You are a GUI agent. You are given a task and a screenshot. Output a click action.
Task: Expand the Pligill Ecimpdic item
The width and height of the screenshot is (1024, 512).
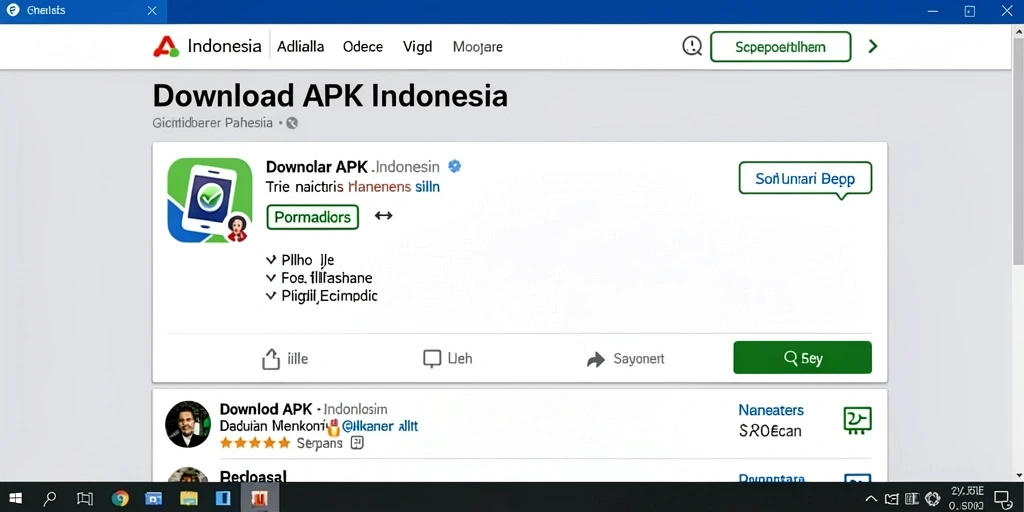[322, 295]
